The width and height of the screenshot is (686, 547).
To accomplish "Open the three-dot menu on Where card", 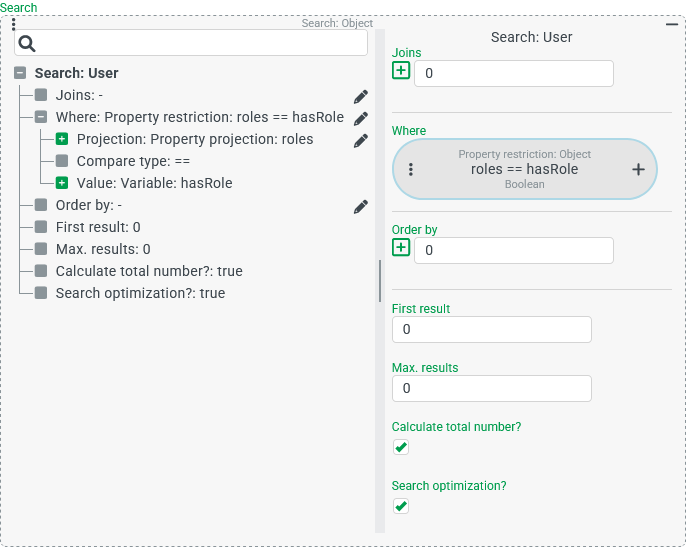I will click(x=411, y=169).
